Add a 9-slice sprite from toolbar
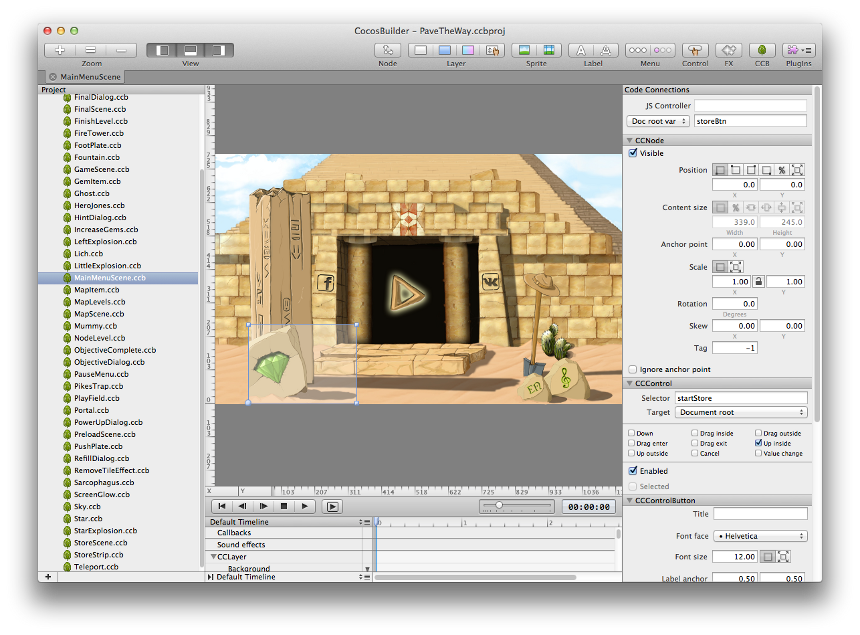 click(548, 50)
